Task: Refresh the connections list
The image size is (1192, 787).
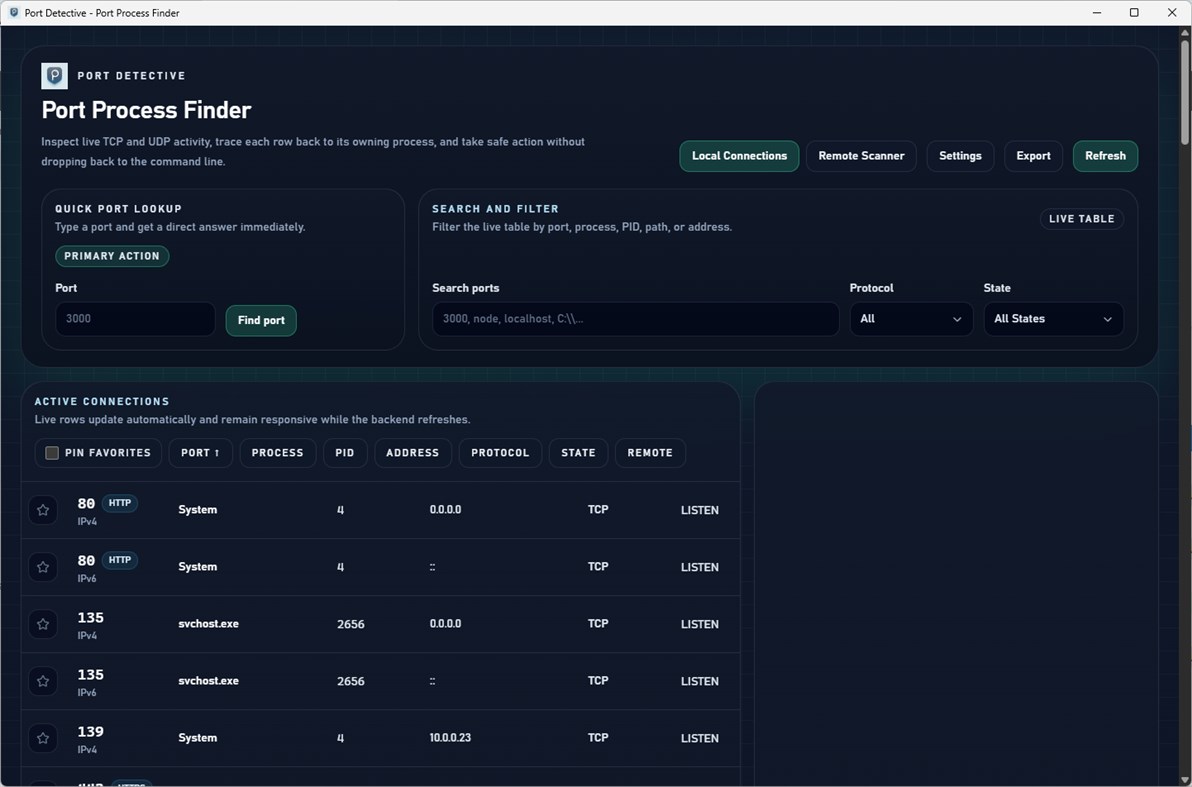Action: tap(1105, 156)
